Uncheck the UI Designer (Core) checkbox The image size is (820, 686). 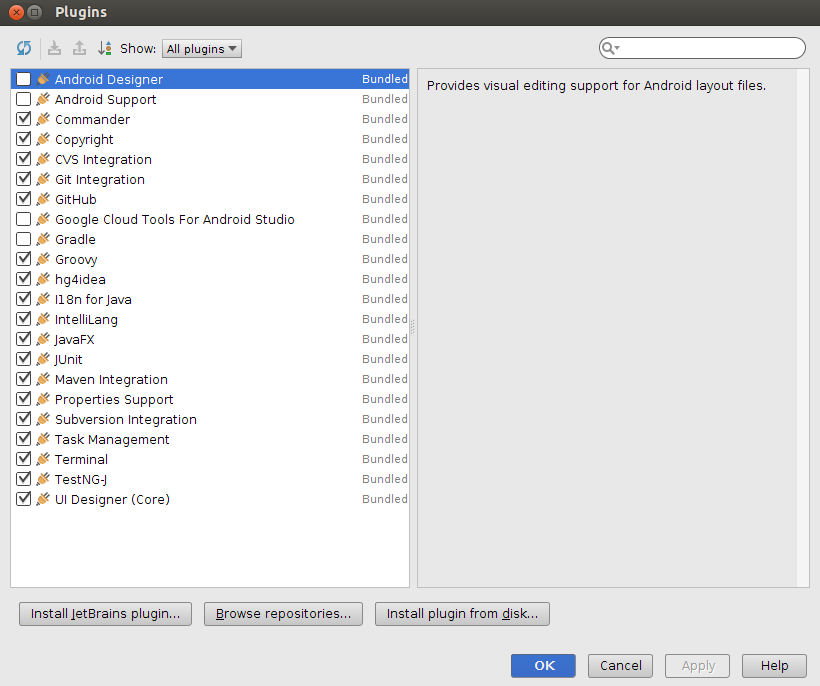pyautogui.click(x=24, y=499)
